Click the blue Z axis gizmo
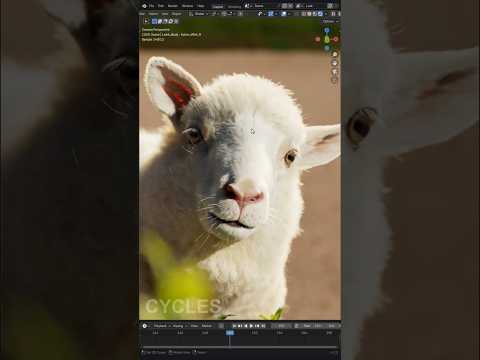 tap(327, 30)
